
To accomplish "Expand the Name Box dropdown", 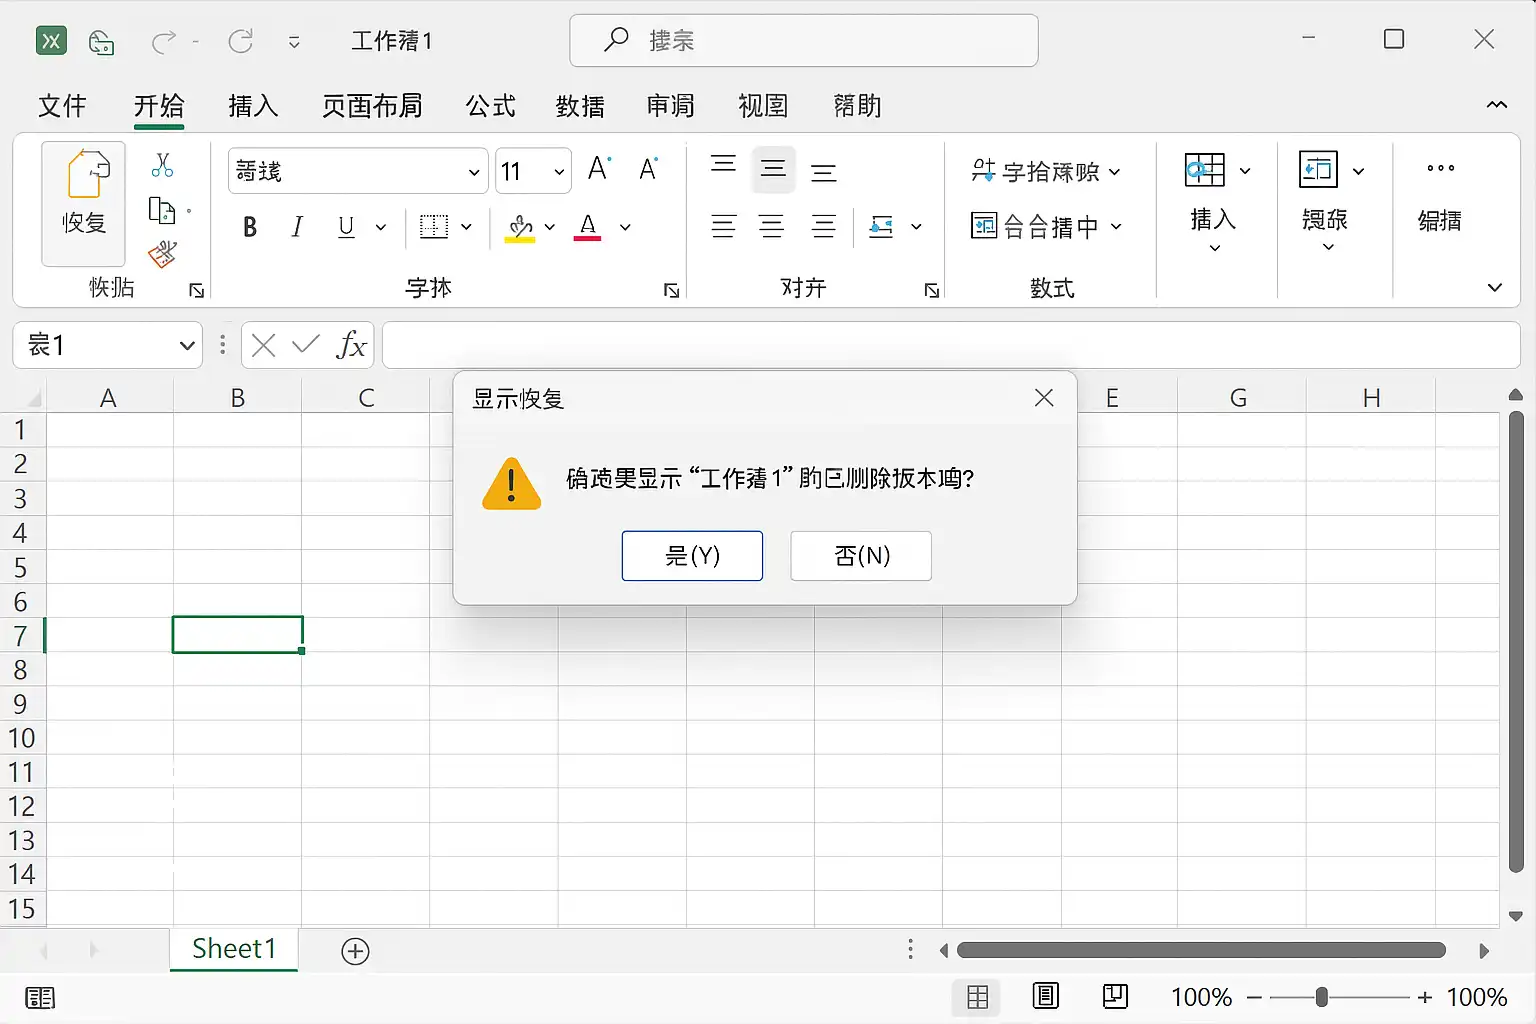I will point(186,346).
